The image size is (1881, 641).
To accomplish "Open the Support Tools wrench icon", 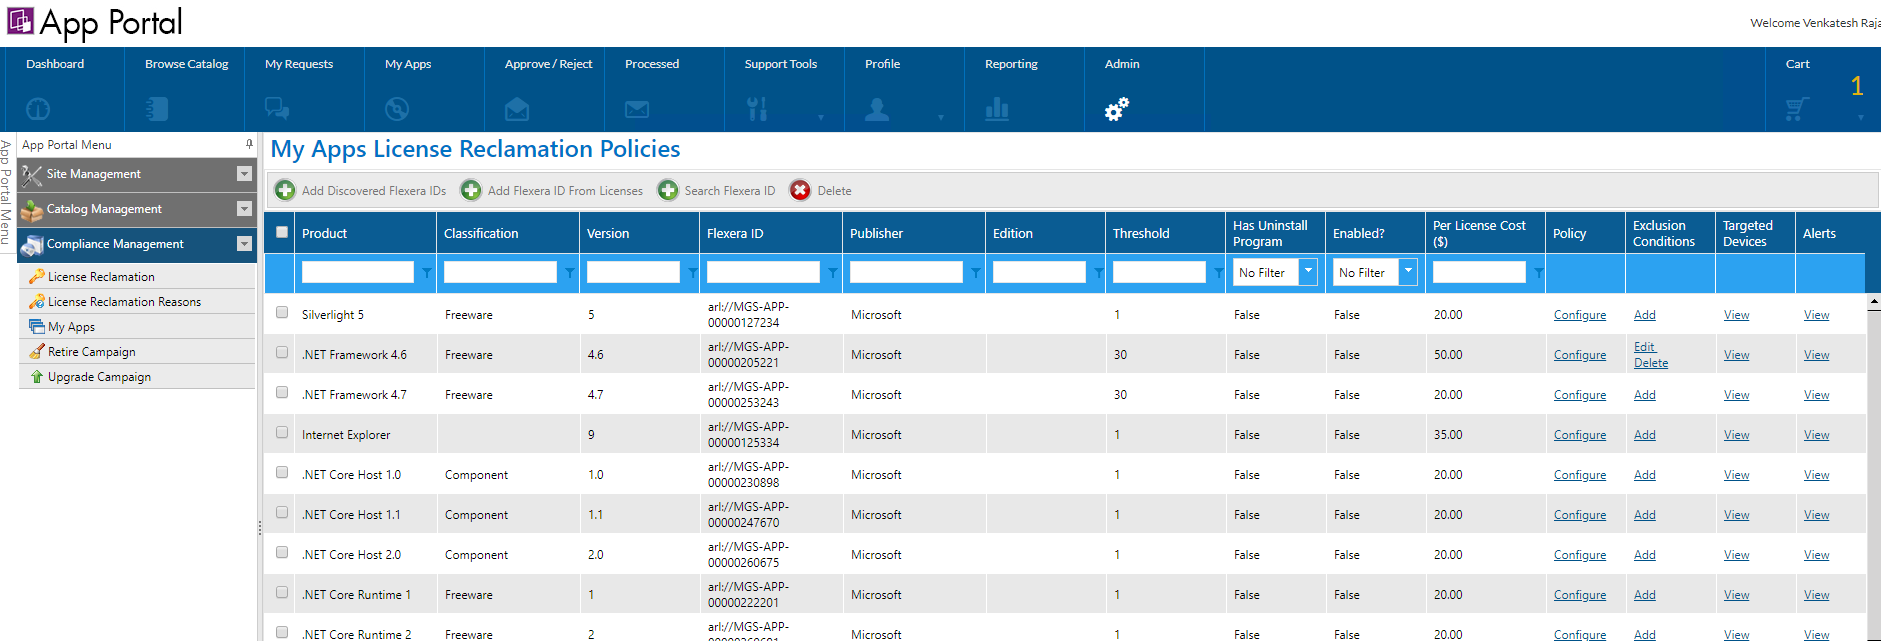I will pyautogui.click(x=757, y=109).
